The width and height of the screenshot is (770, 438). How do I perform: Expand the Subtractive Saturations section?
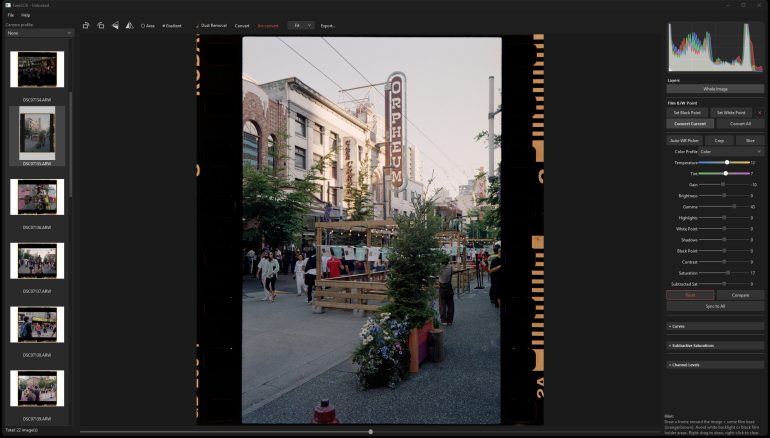coord(715,346)
